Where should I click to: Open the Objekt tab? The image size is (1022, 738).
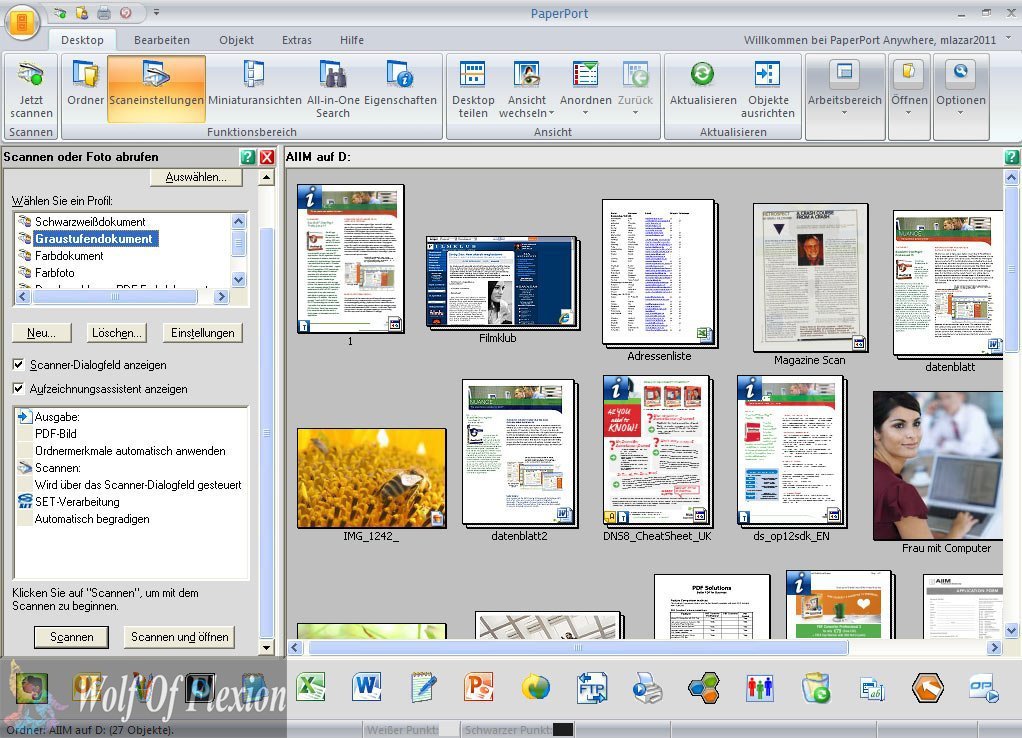tap(236, 40)
